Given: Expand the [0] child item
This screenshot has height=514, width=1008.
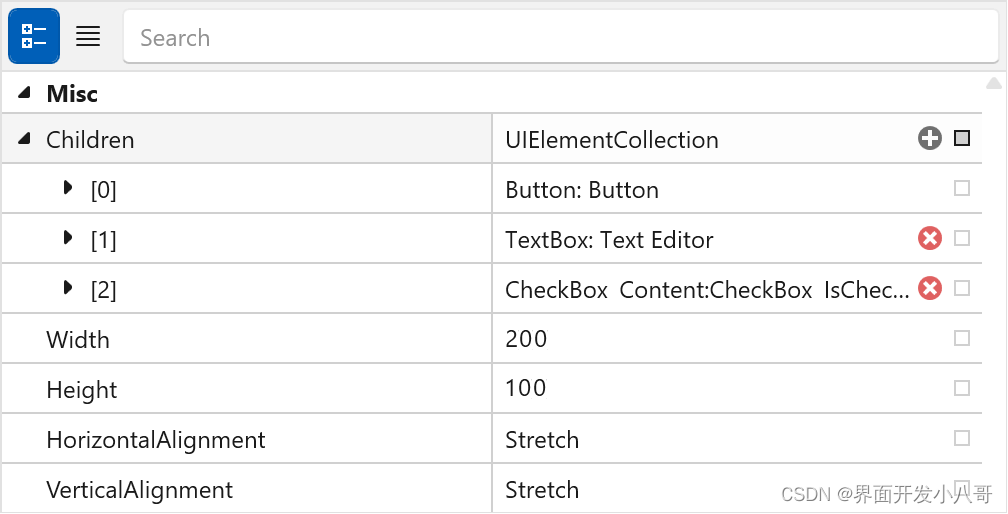Looking at the screenshot, I should click(x=68, y=188).
